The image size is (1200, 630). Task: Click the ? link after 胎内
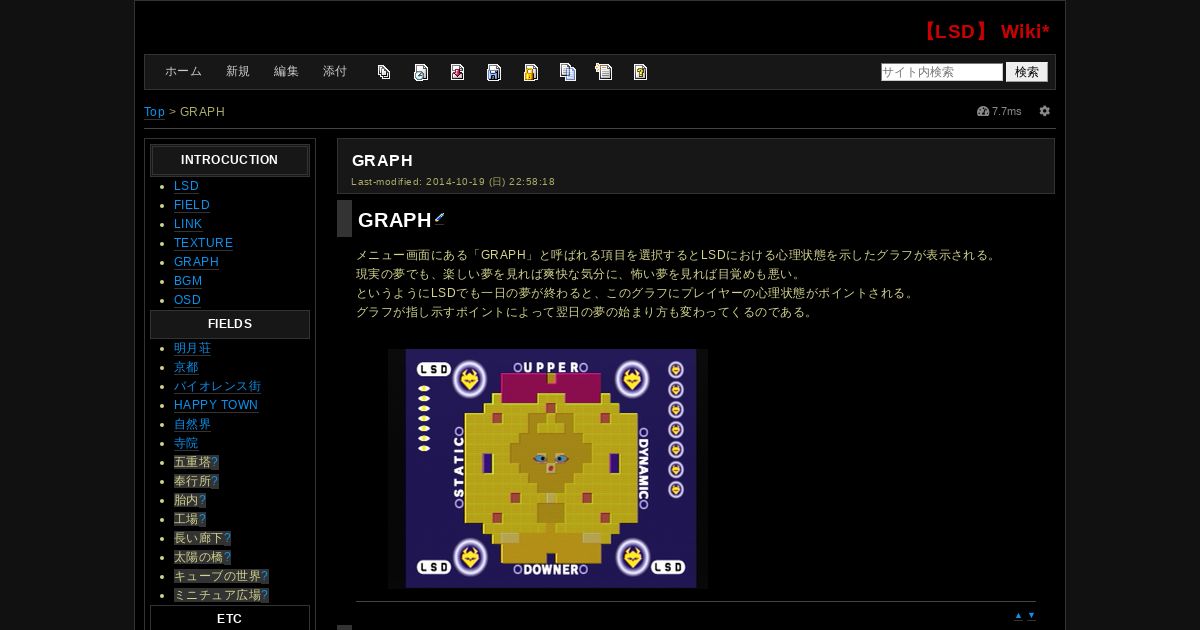click(202, 500)
